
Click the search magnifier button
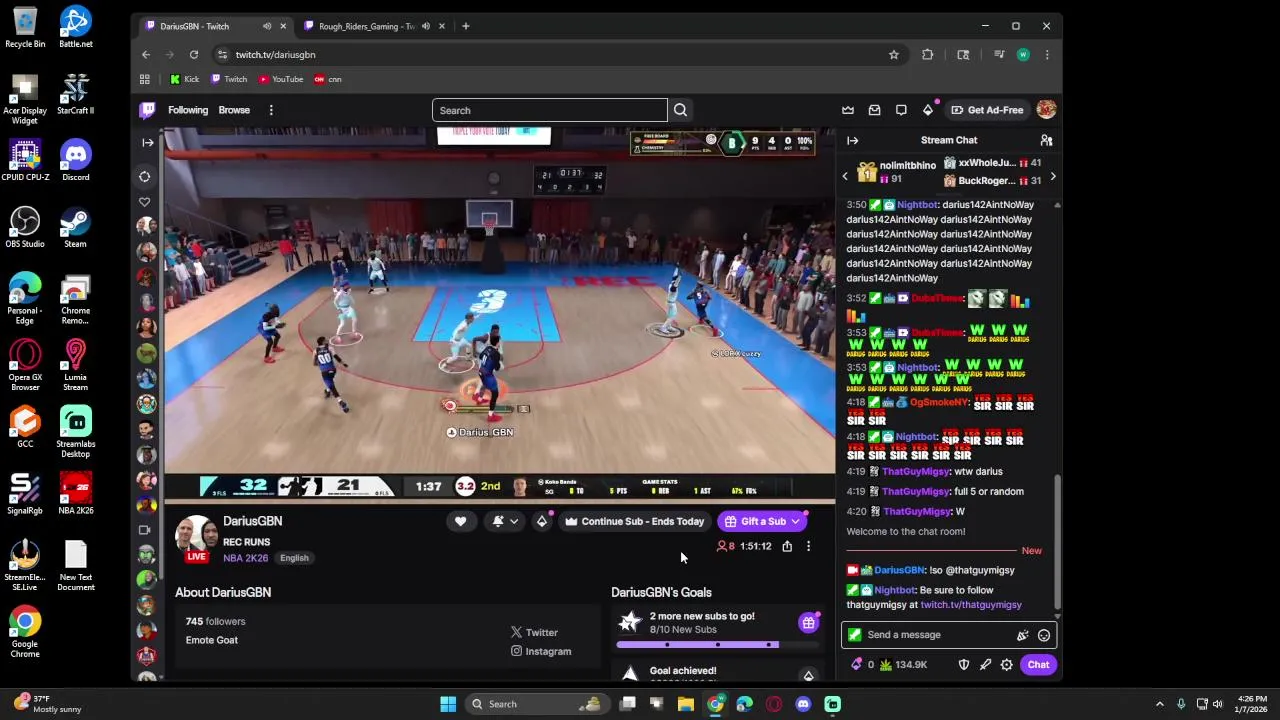pos(680,110)
